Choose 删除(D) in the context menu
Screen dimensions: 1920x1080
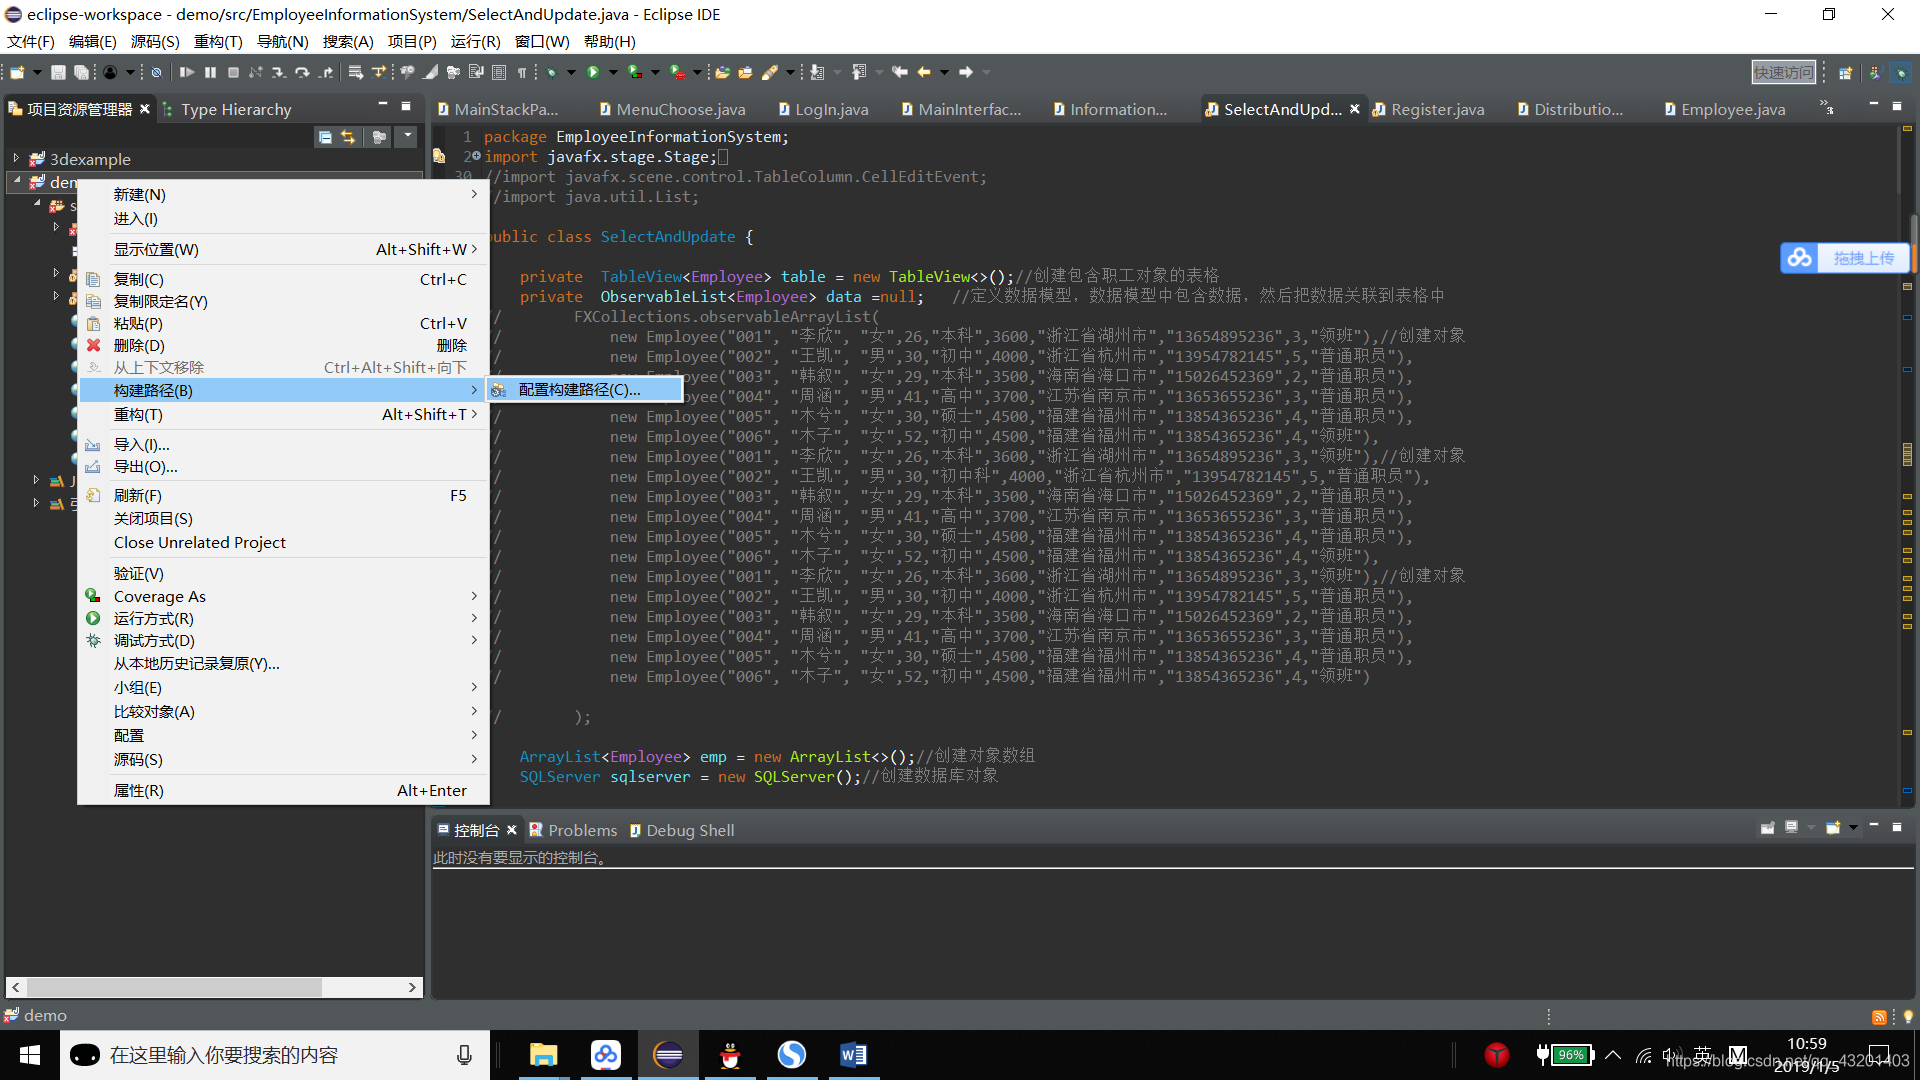click(x=284, y=345)
